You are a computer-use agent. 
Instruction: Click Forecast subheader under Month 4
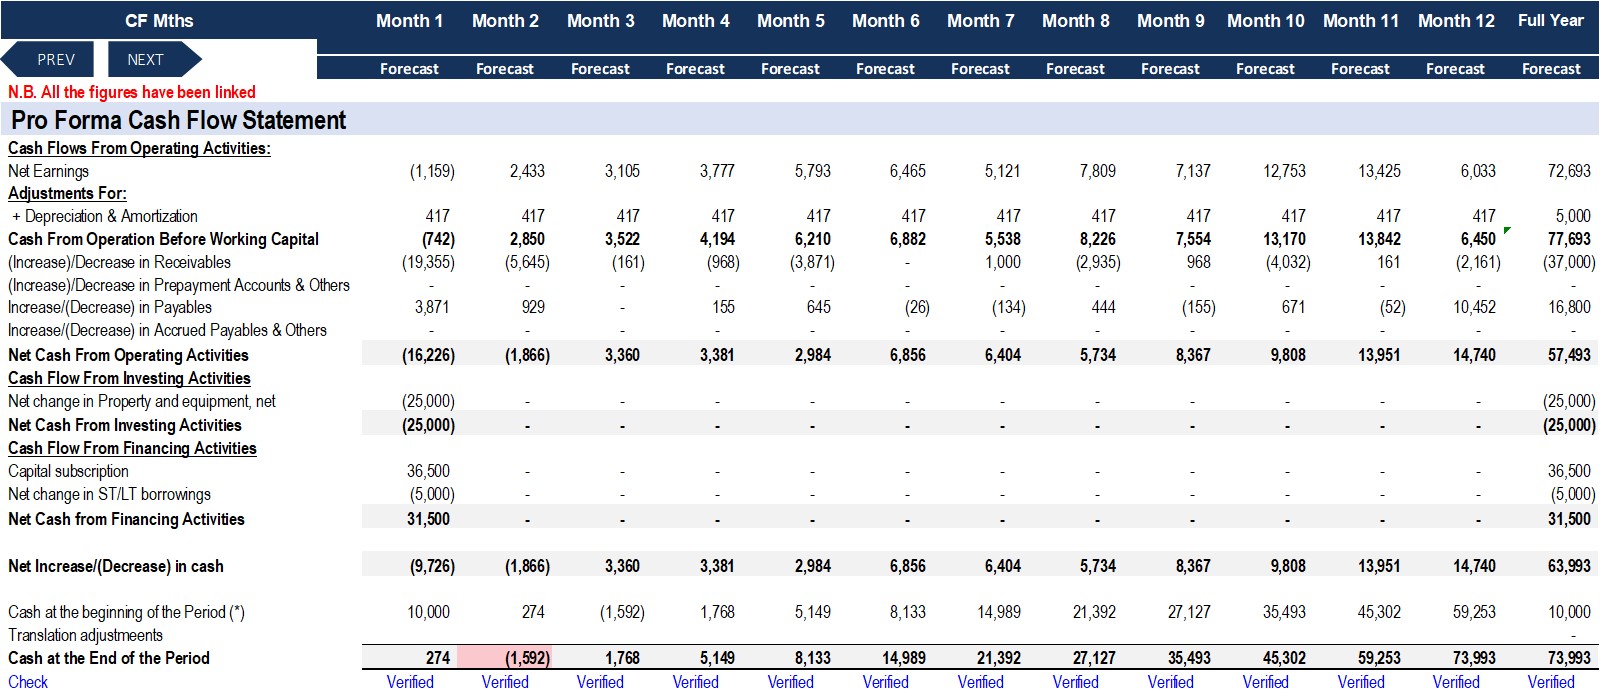[x=695, y=69]
